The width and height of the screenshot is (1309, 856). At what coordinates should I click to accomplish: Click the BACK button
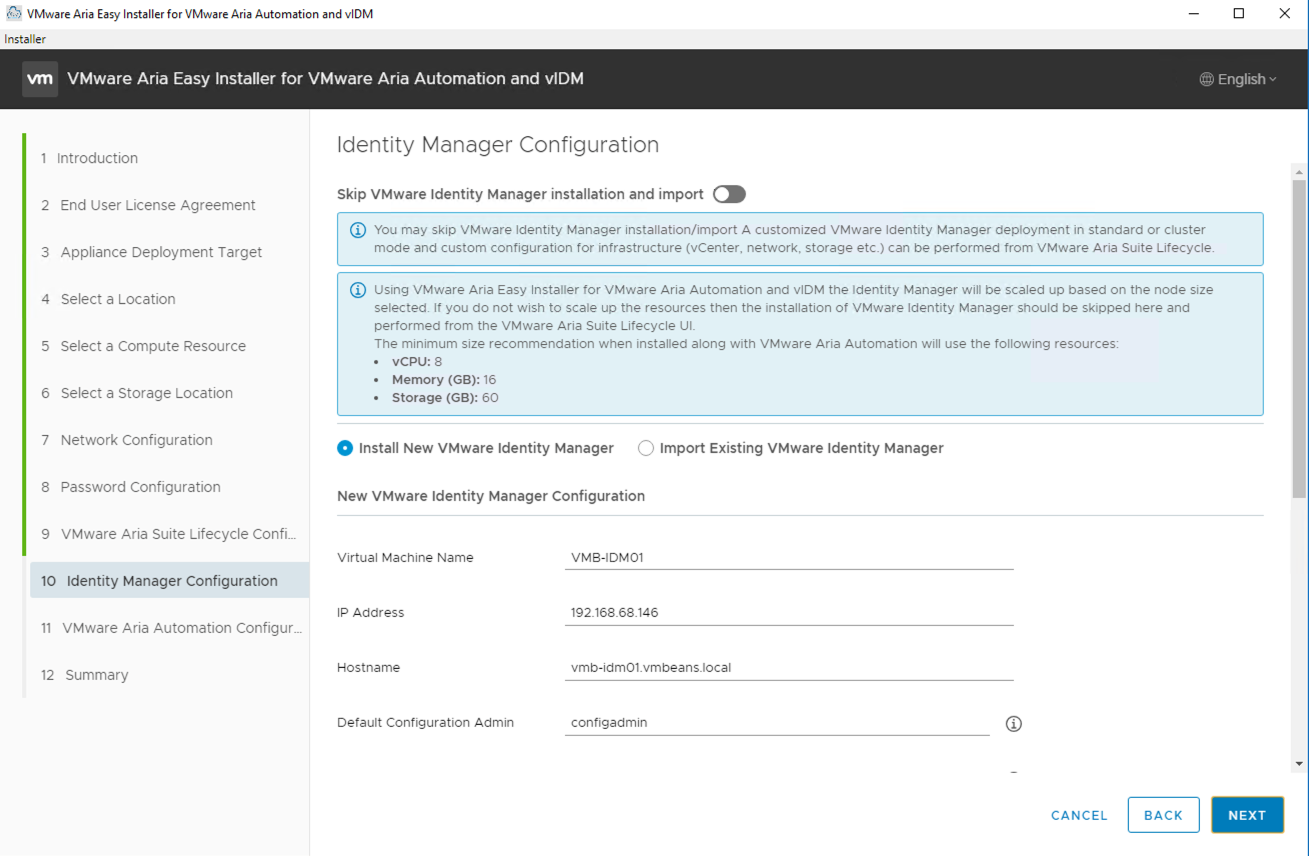[1163, 815]
